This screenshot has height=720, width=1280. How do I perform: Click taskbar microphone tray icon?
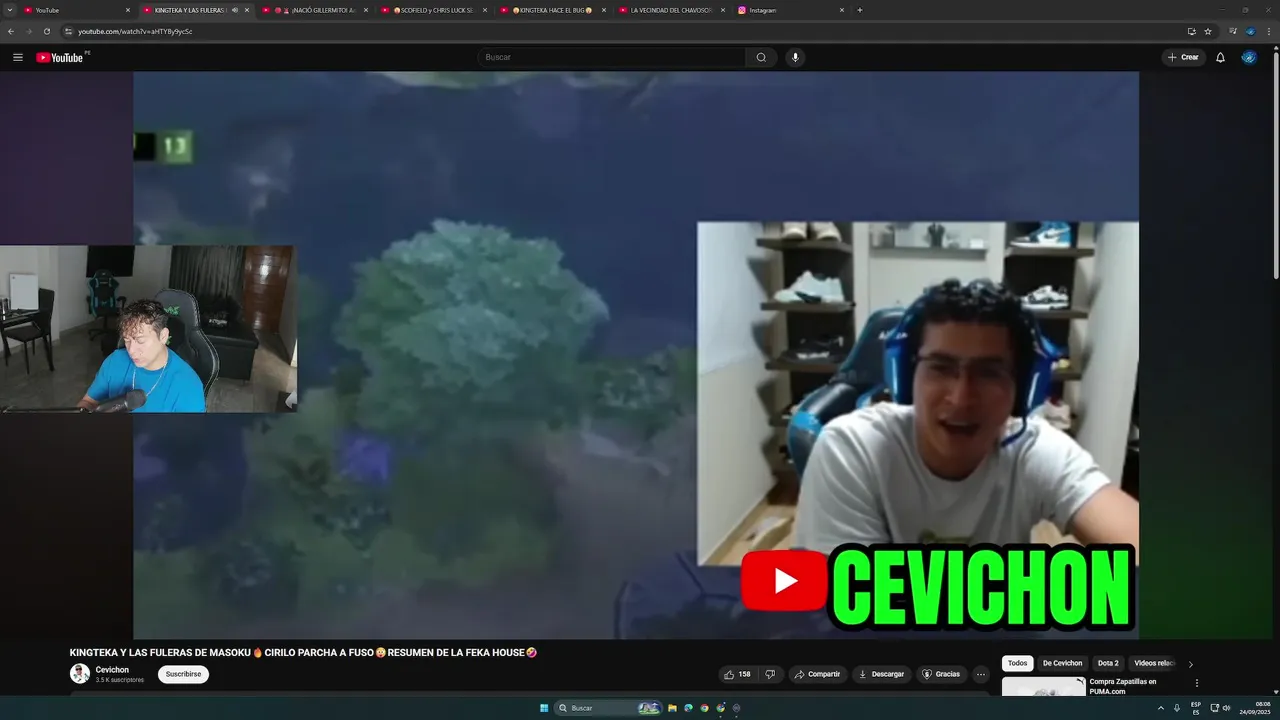[x=1177, y=708]
